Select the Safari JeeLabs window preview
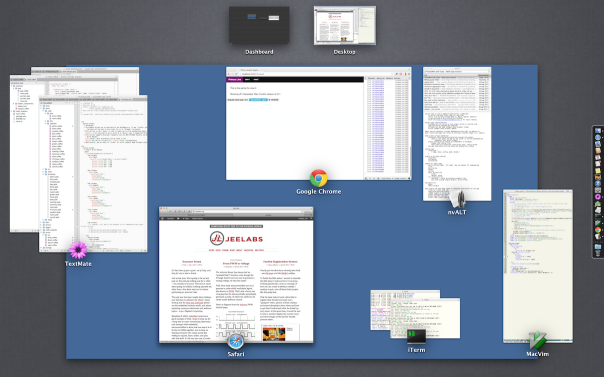The image size is (604, 377). (x=236, y=275)
